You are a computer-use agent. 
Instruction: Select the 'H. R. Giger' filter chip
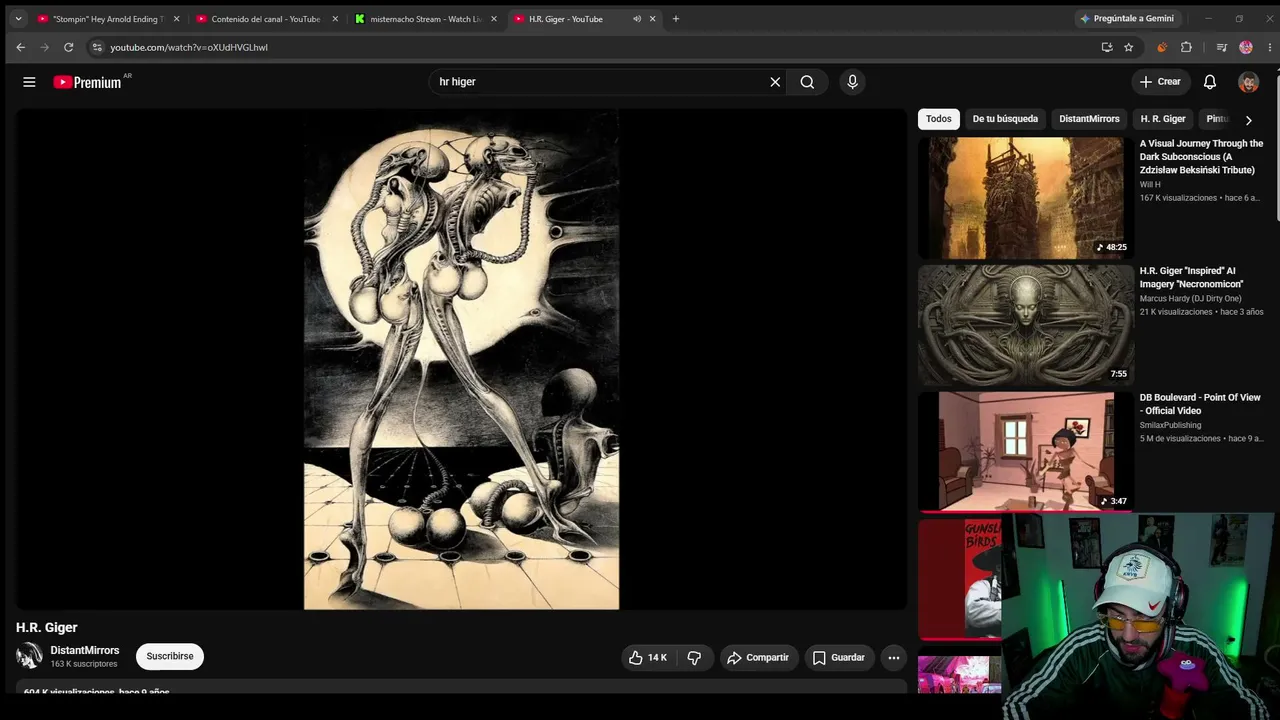[x=1163, y=119]
